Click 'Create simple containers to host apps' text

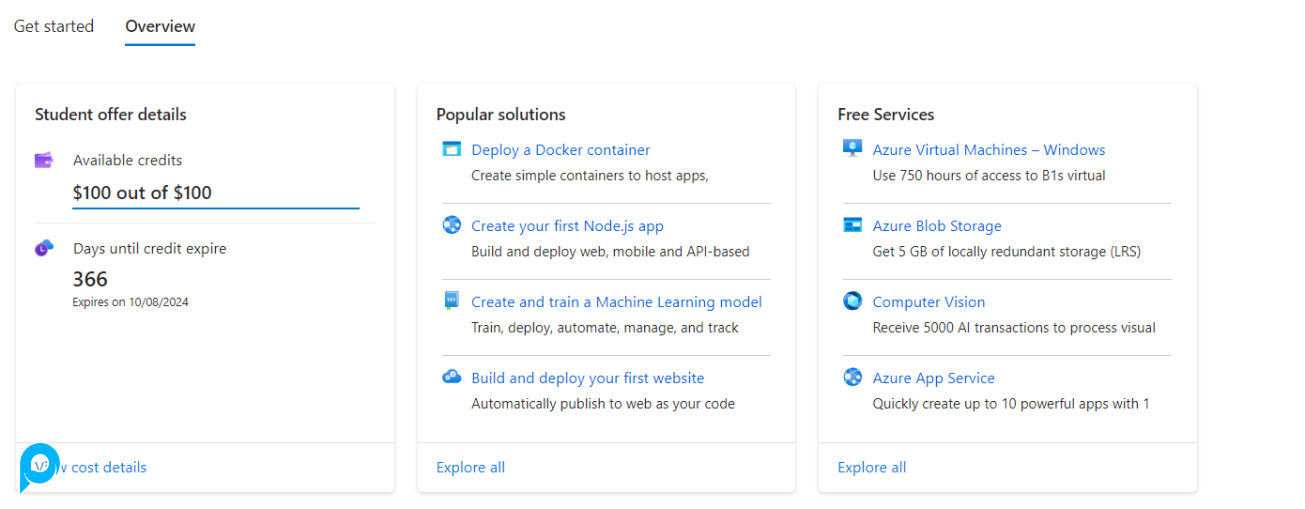(590, 175)
